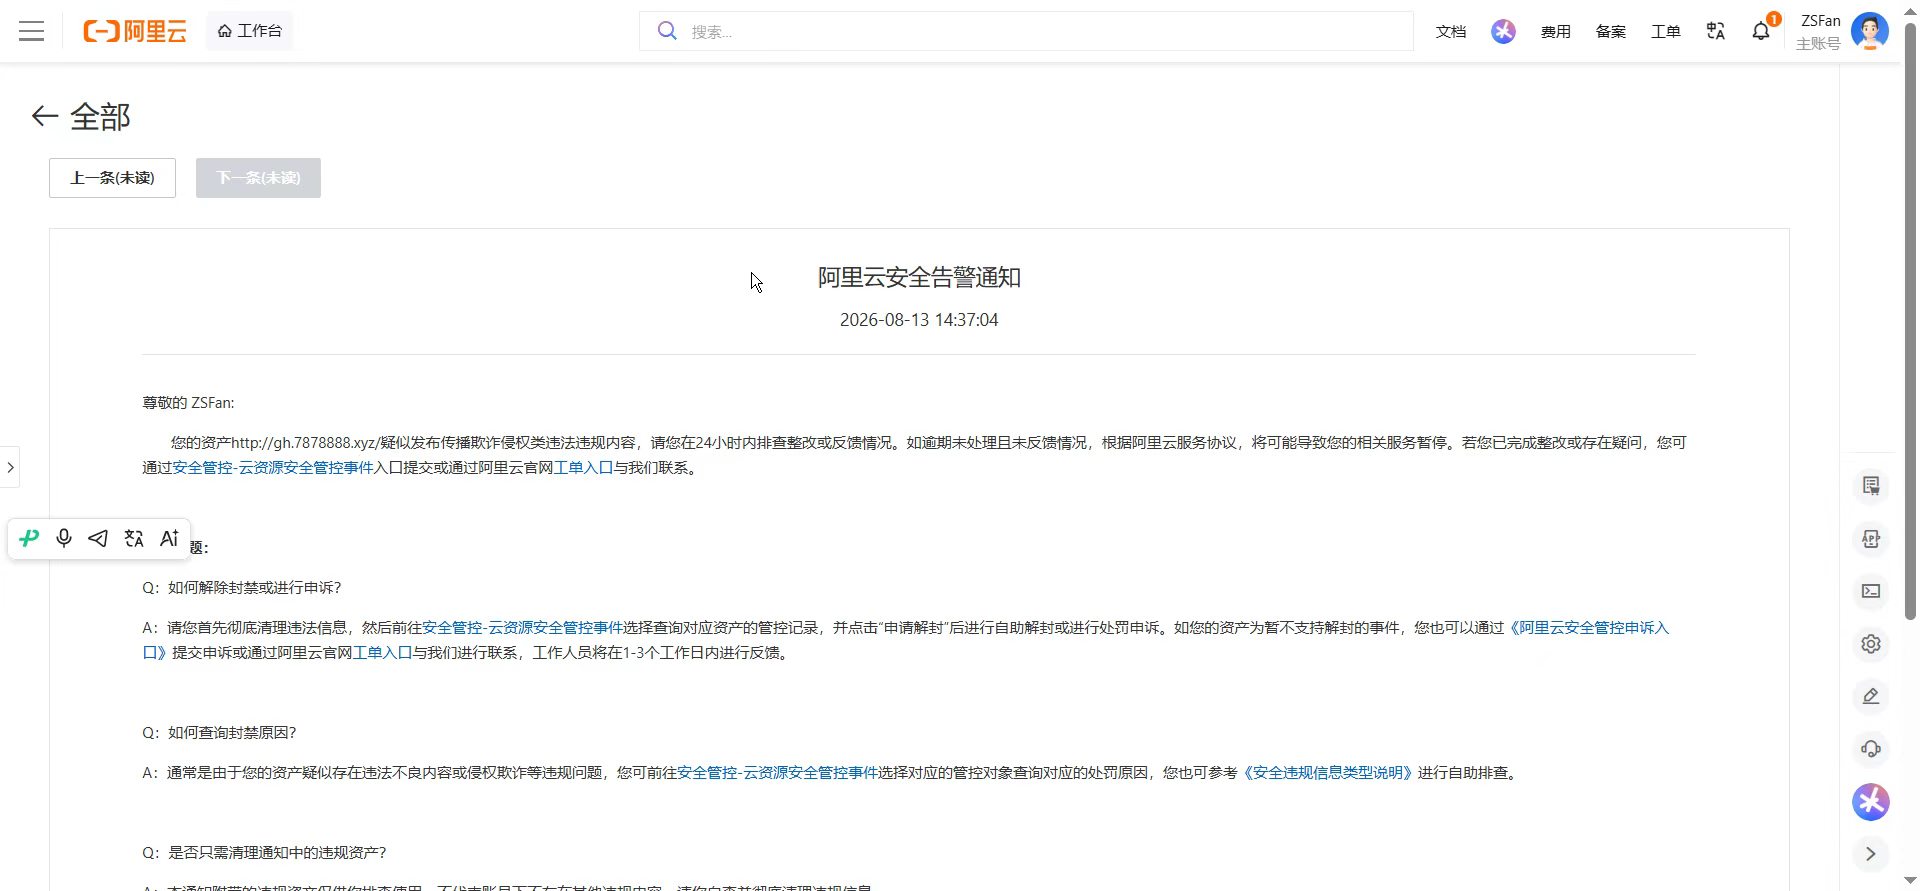Open 安全管控 link in 如何查询封禁原因 answer
The image size is (1920, 891).
pos(777,773)
